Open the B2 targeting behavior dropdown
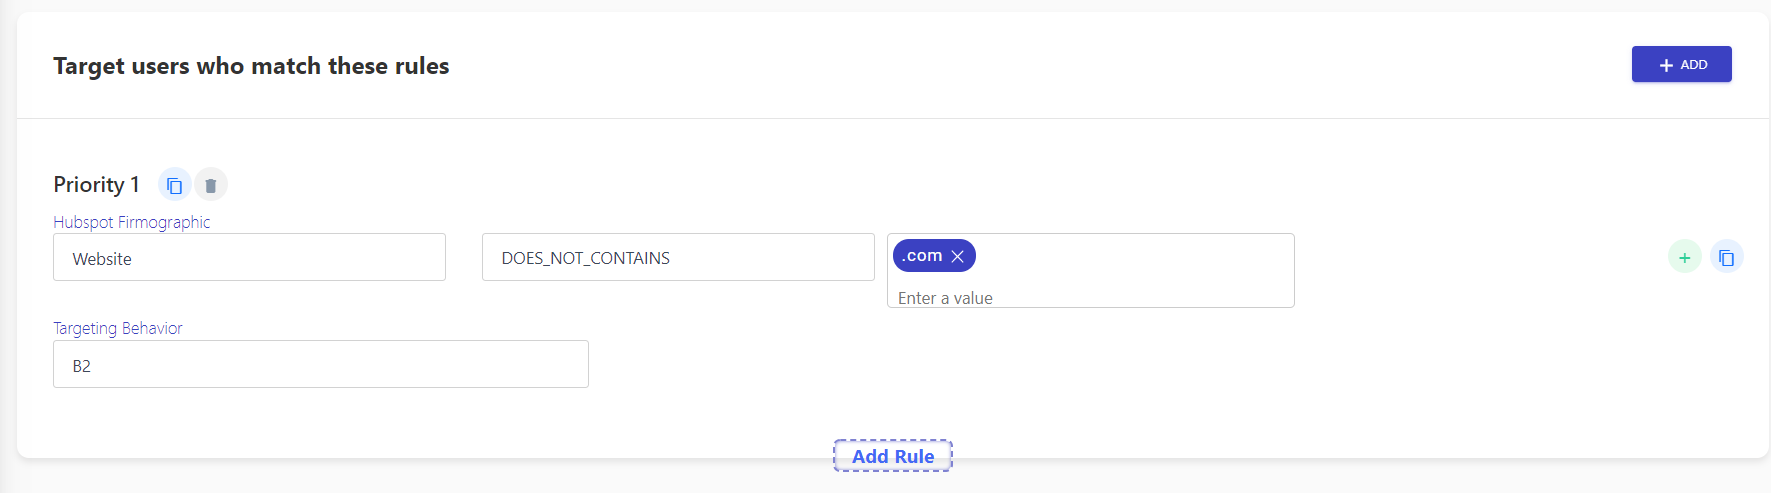The width and height of the screenshot is (1771, 493). (321, 364)
